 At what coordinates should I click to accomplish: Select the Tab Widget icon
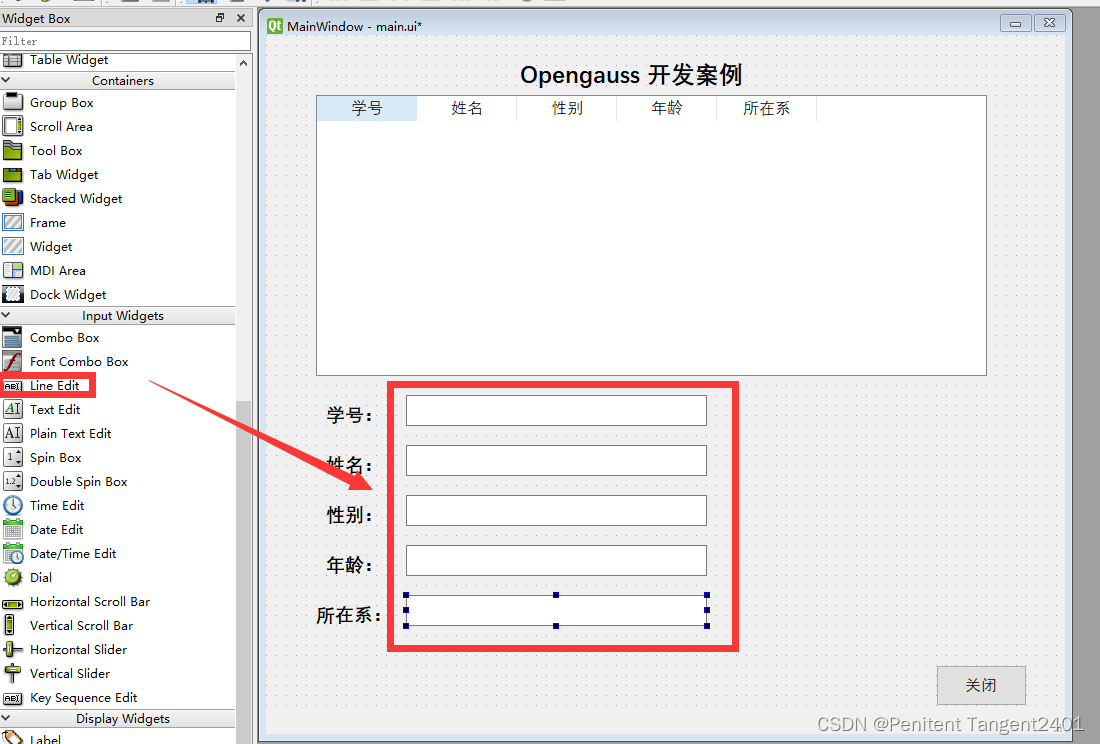click(x=13, y=175)
